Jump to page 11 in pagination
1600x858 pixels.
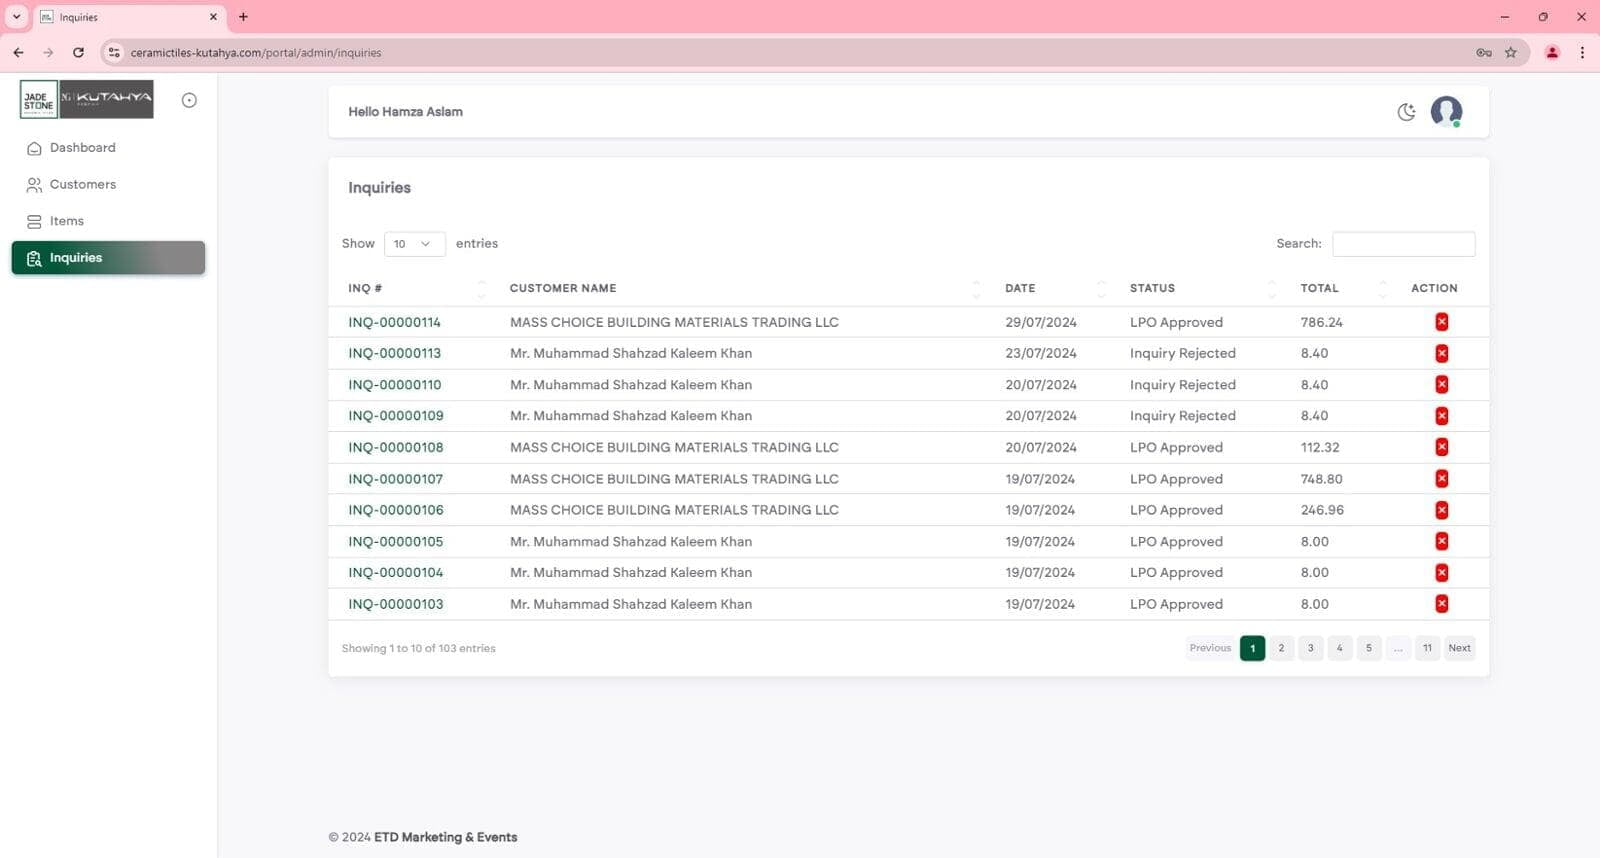point(1427,648)
